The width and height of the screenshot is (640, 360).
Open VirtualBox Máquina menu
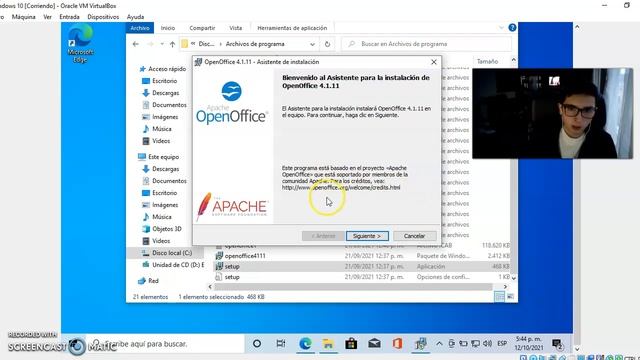click(24, 17)
